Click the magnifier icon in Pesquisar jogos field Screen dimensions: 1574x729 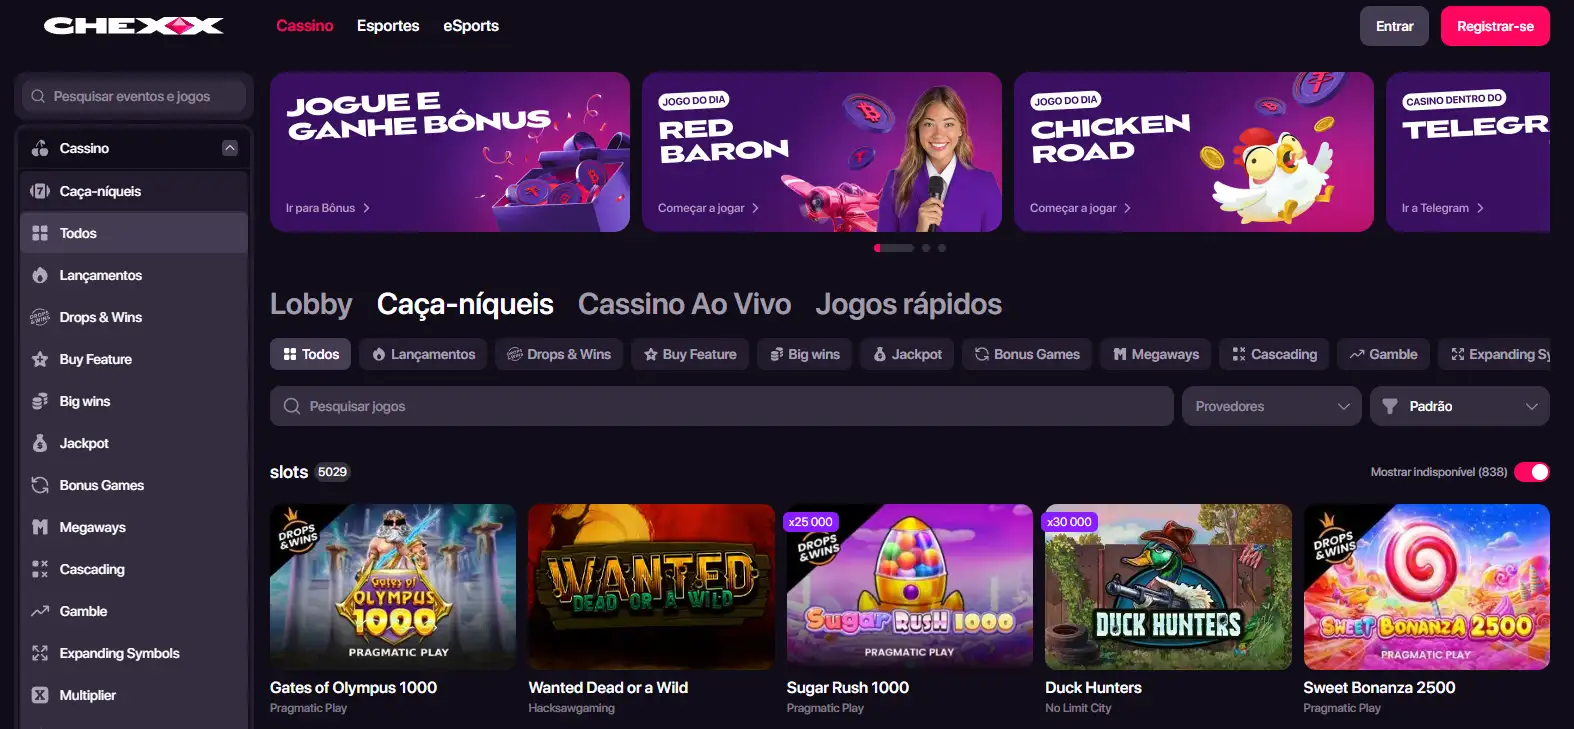point(292,406)
